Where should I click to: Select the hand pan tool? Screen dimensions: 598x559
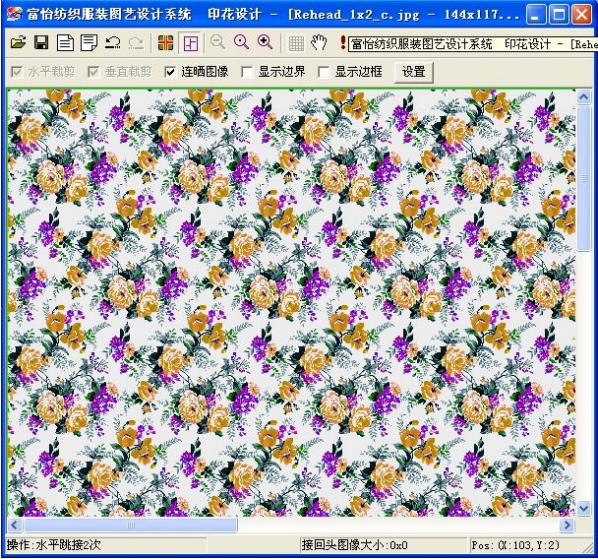[319, 42]
